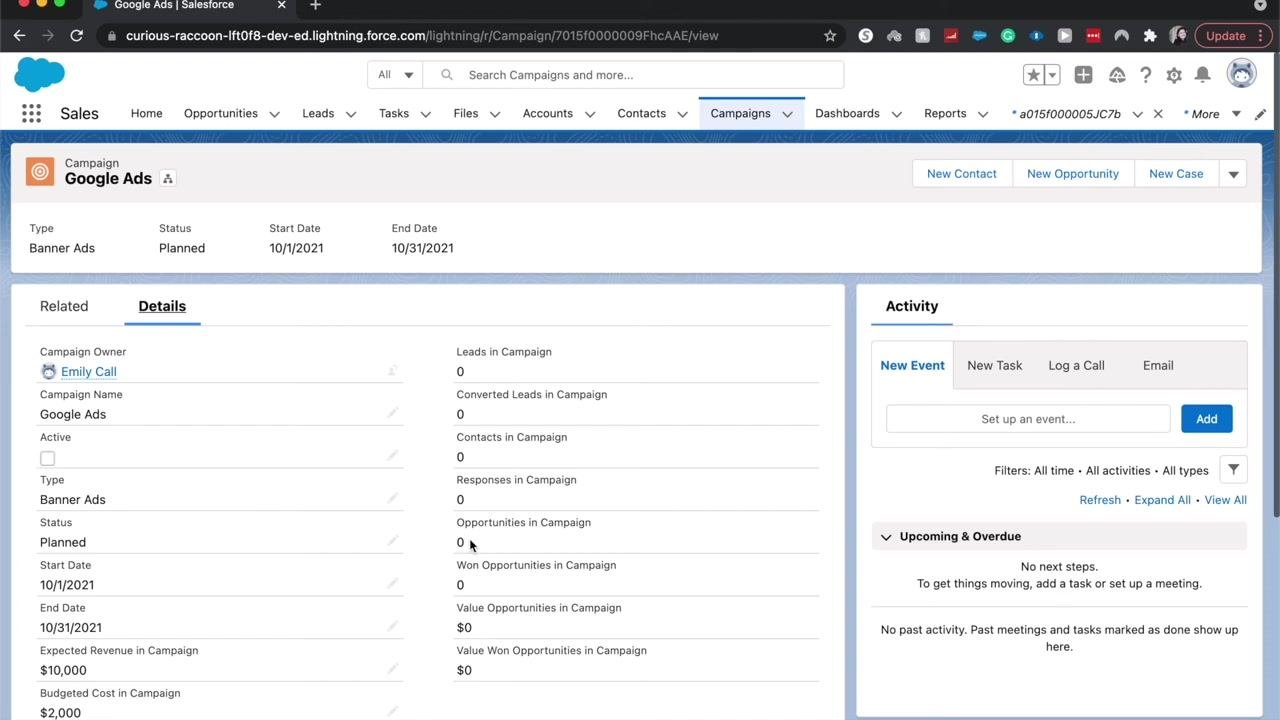Edit the Status field pencil icon
Image resolution: width=1280 pixels, height=720 pixels.
[x=393, y=540]
